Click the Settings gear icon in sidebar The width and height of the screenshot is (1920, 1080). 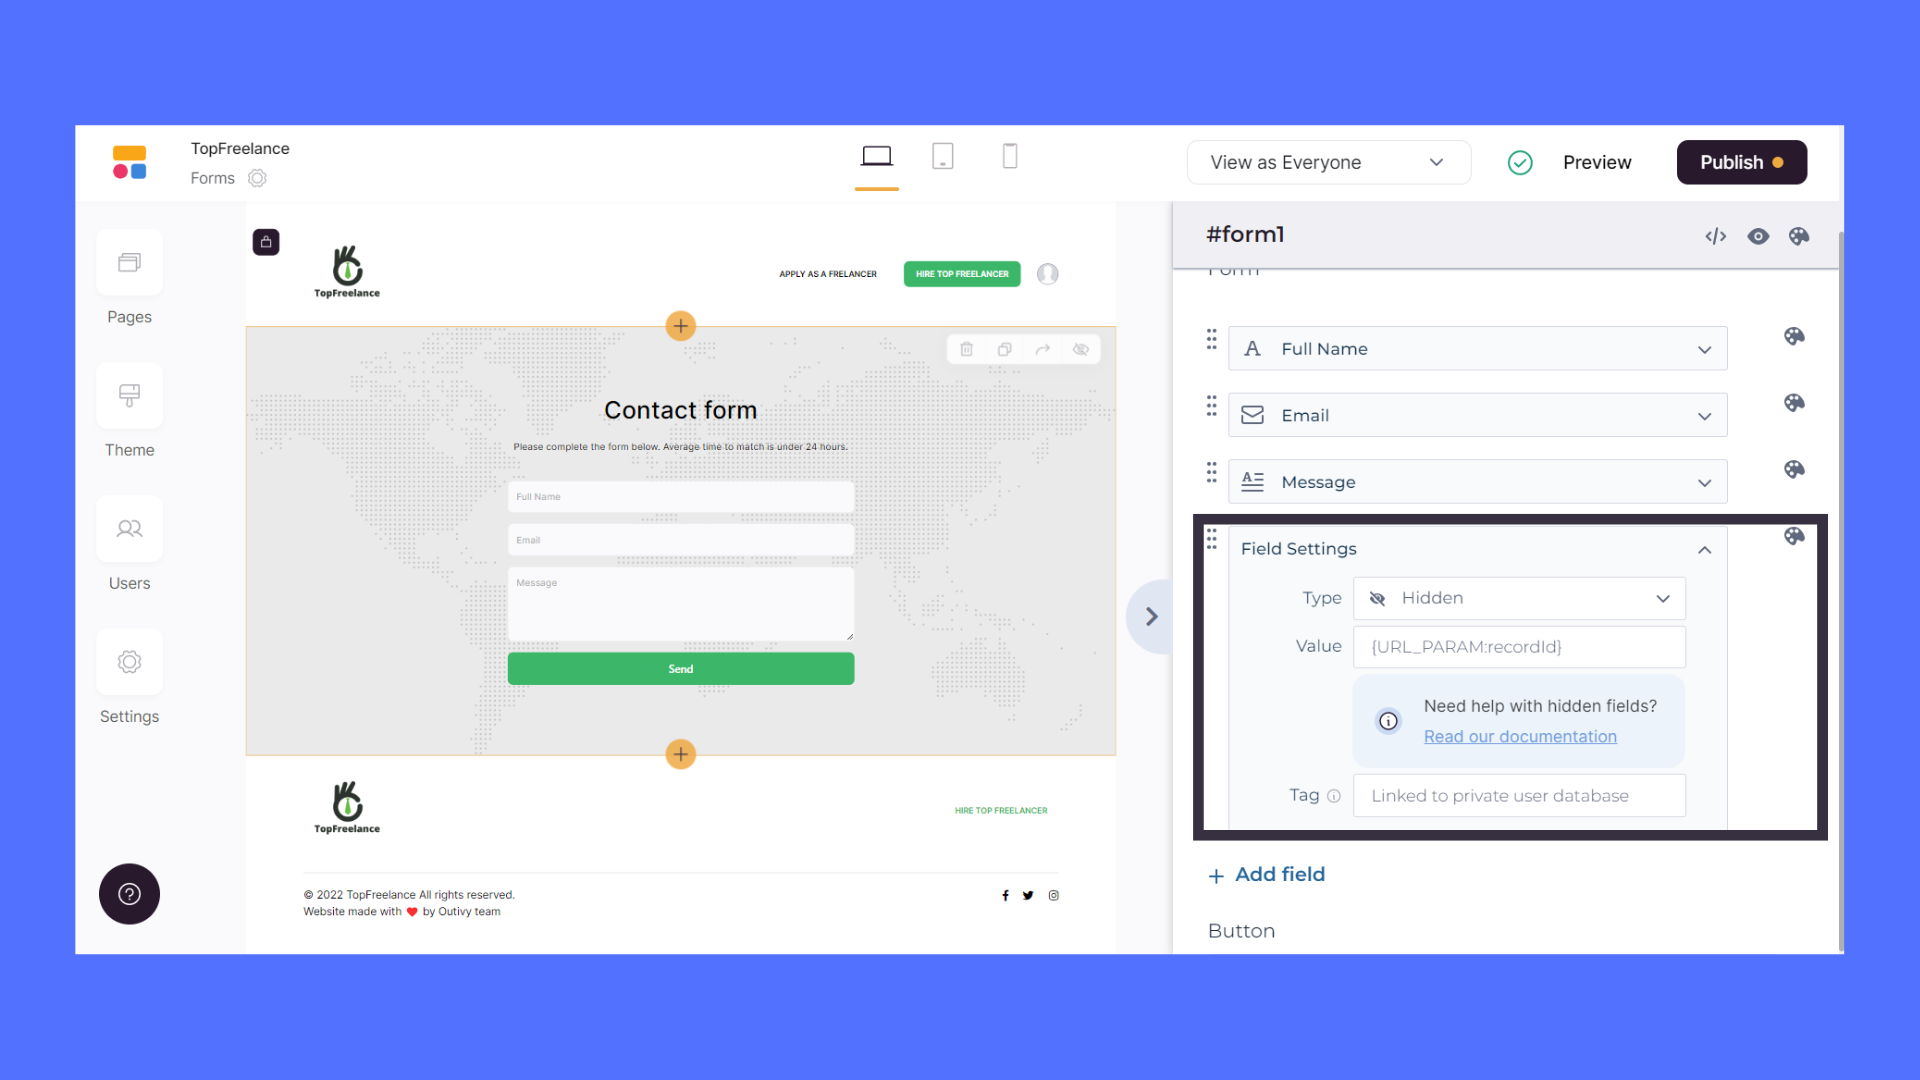click(x=129, y=662)
